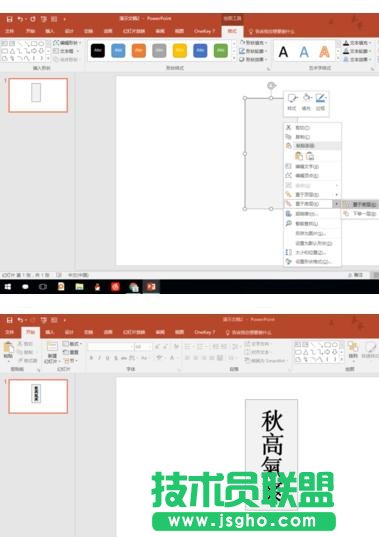Choose Size and Position in the context menu
379x537 pixels.
pos(312,252)
